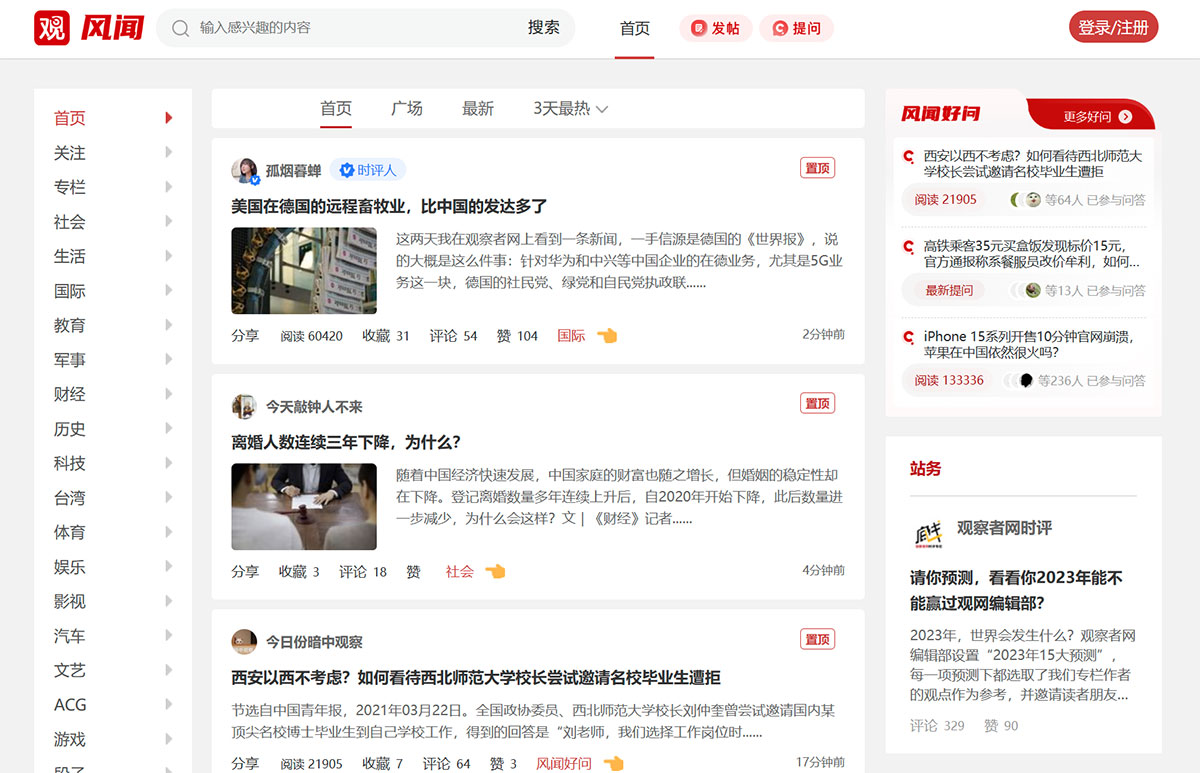Viewport: 1200px width, 773px height.
Task: Click the 登录/注册 button
Action: tap(1113, 27)
